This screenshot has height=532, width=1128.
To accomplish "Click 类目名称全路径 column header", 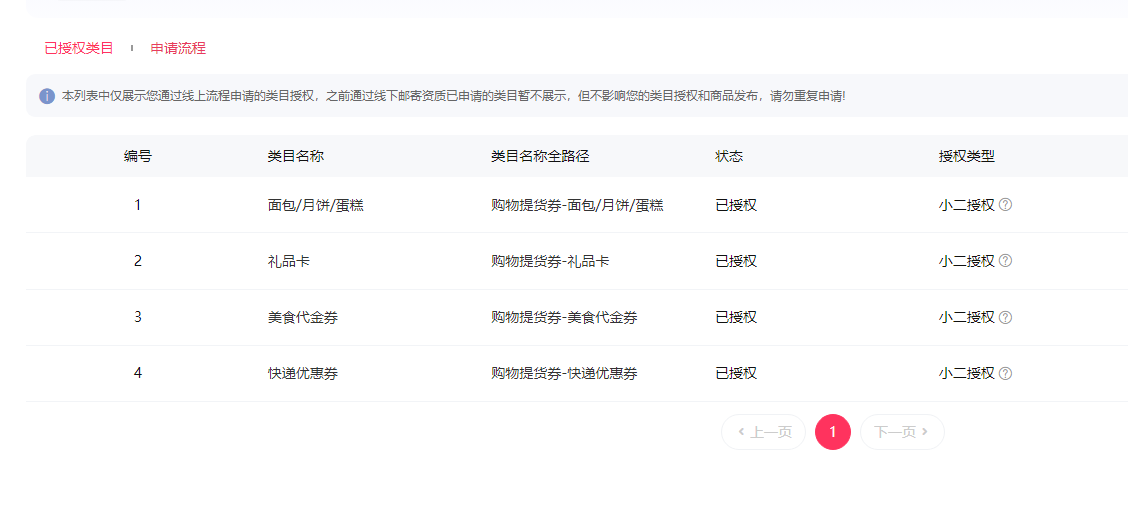I will pos(540,156).
